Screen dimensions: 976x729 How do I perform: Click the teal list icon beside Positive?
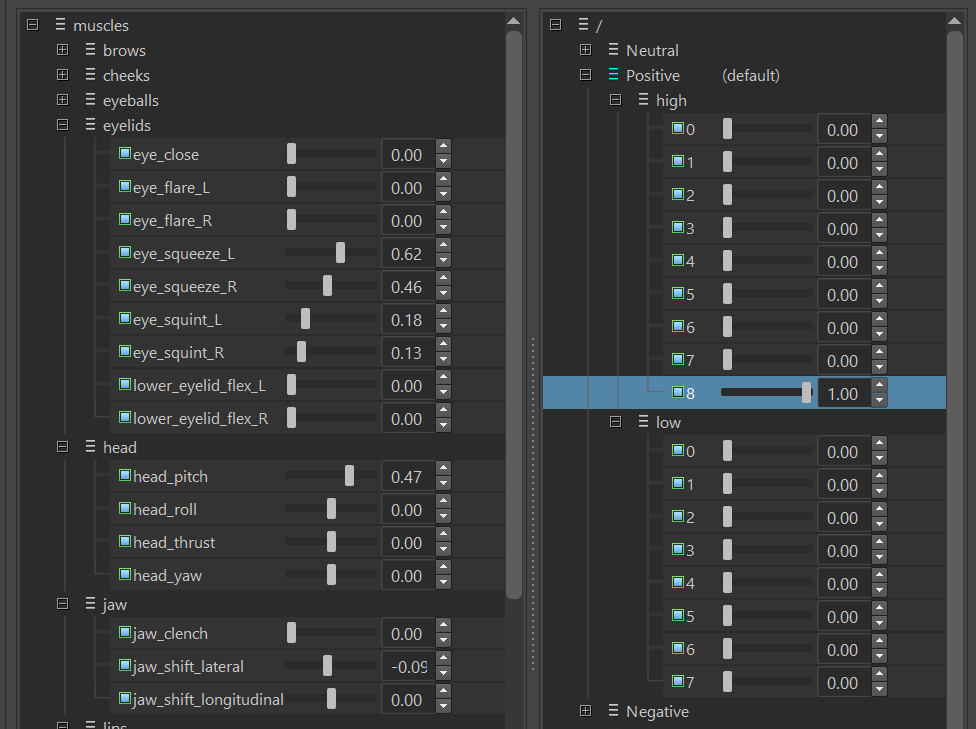[x=612, y=75]
